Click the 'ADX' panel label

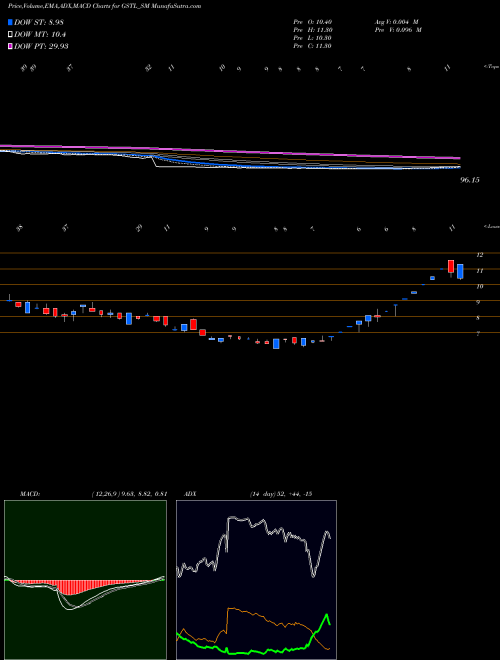[190, 494]
